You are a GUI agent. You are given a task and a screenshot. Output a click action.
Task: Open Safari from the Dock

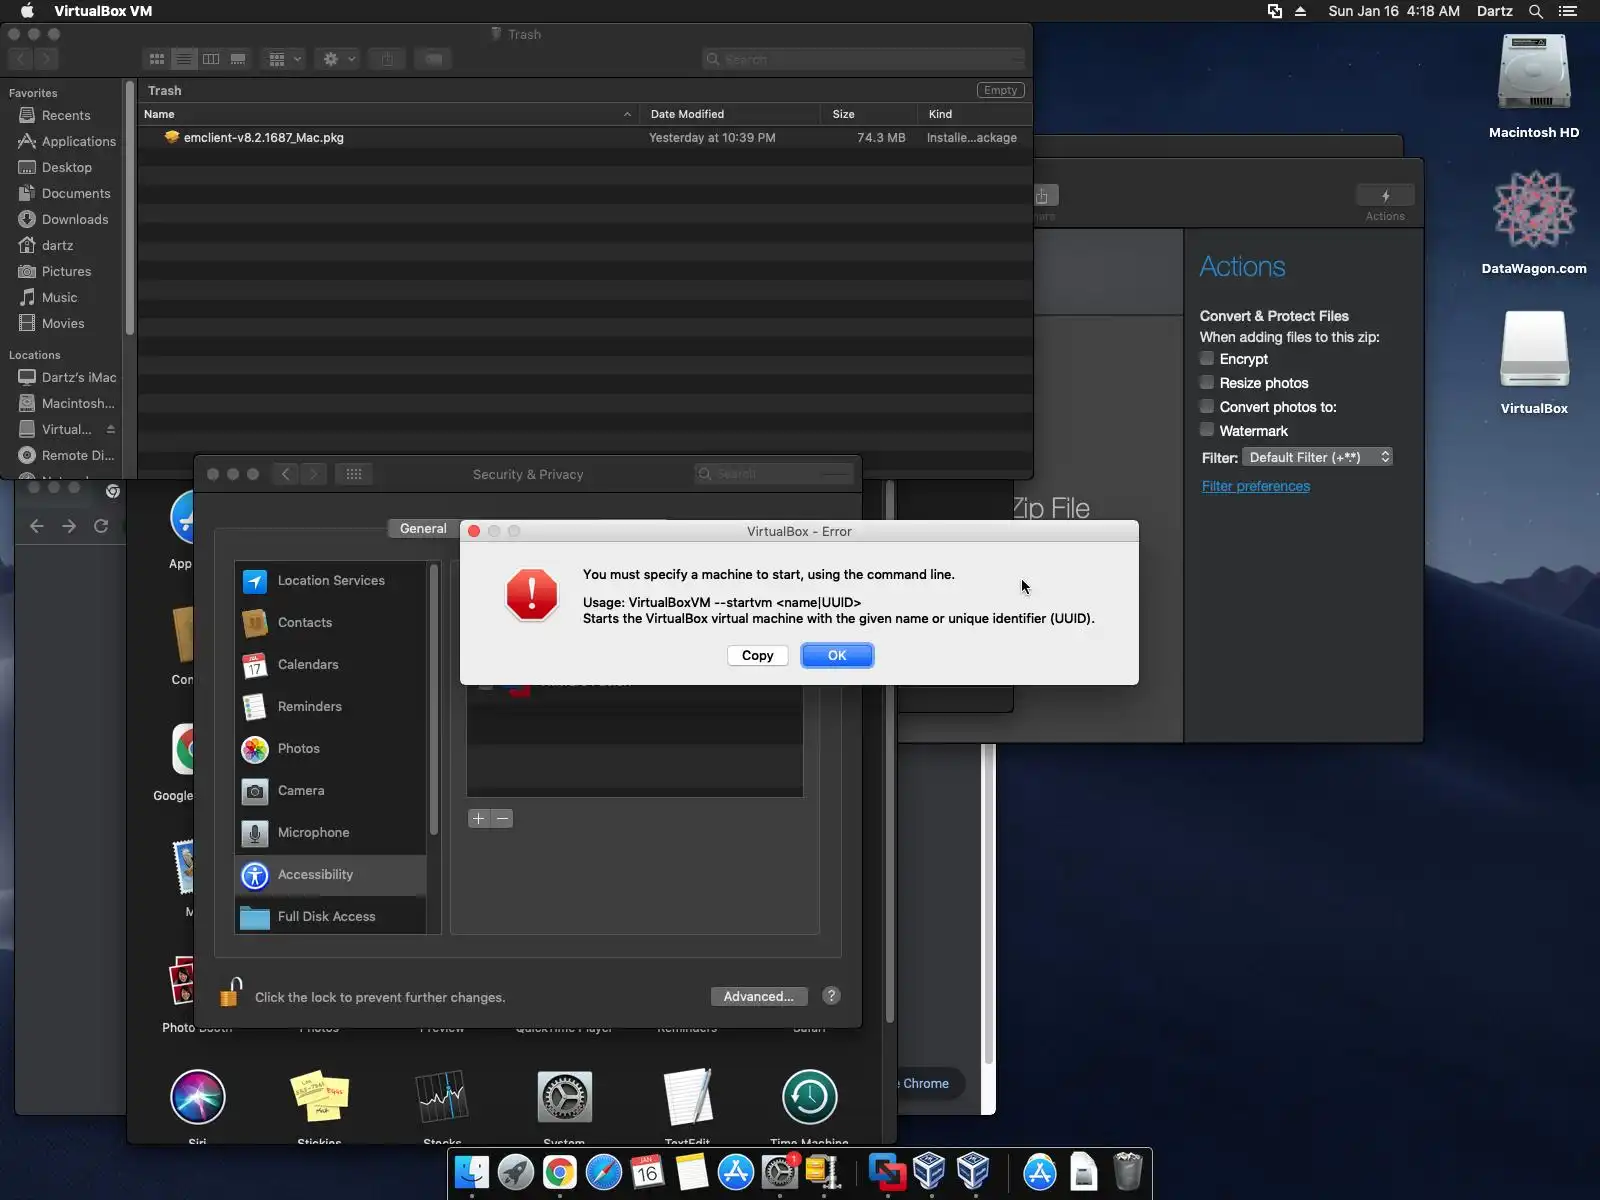click(604, 1172)
